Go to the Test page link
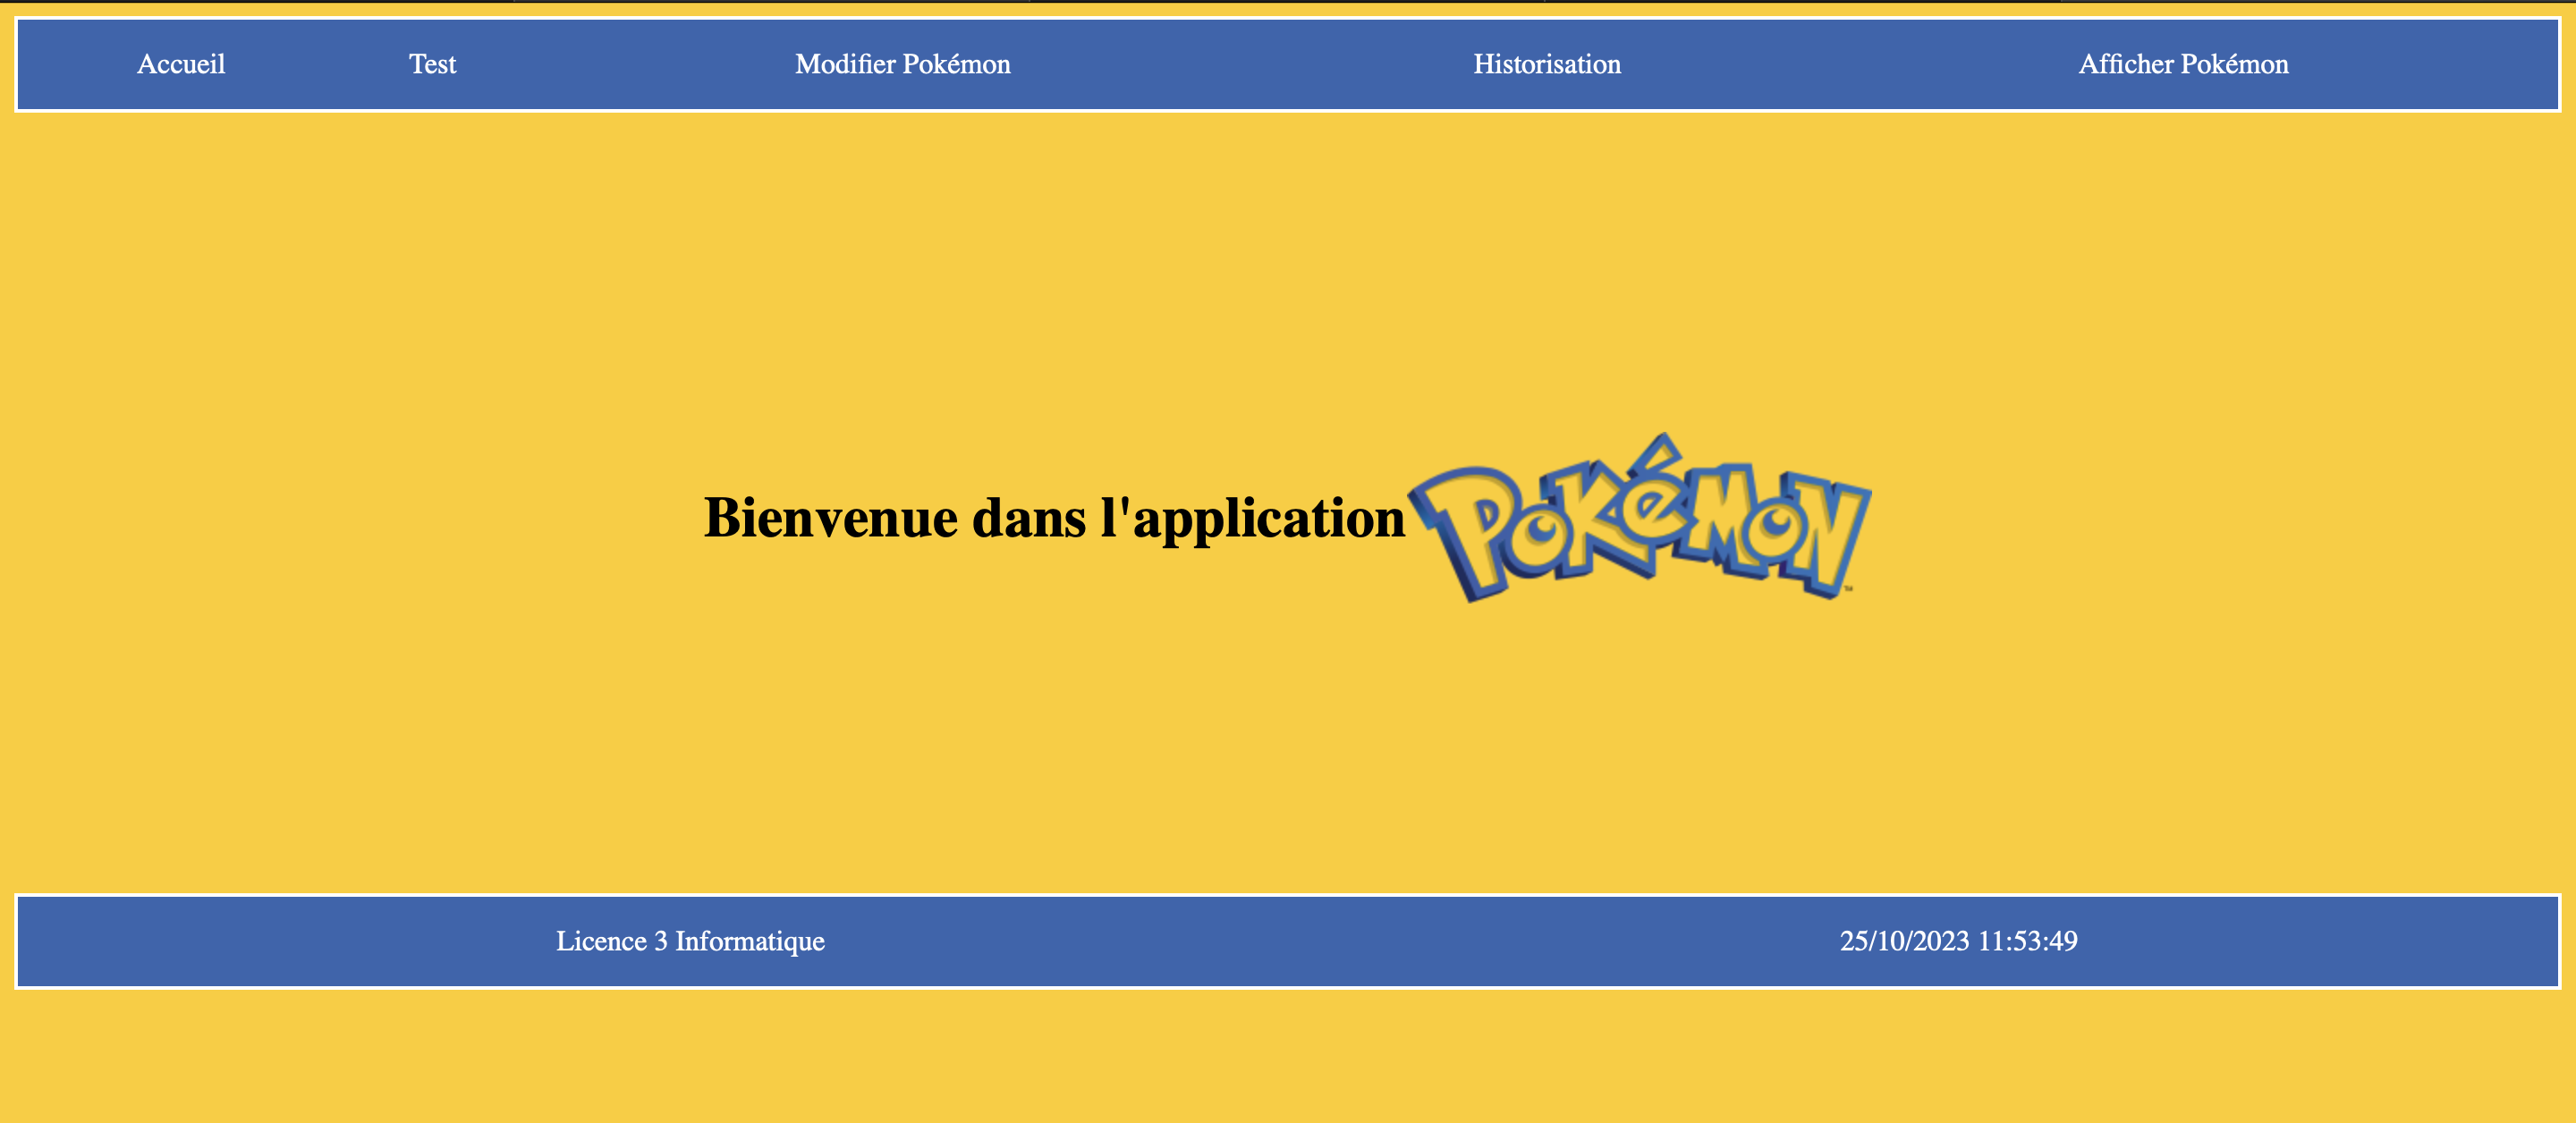The image size is (2576, 1123). [432, 64]
